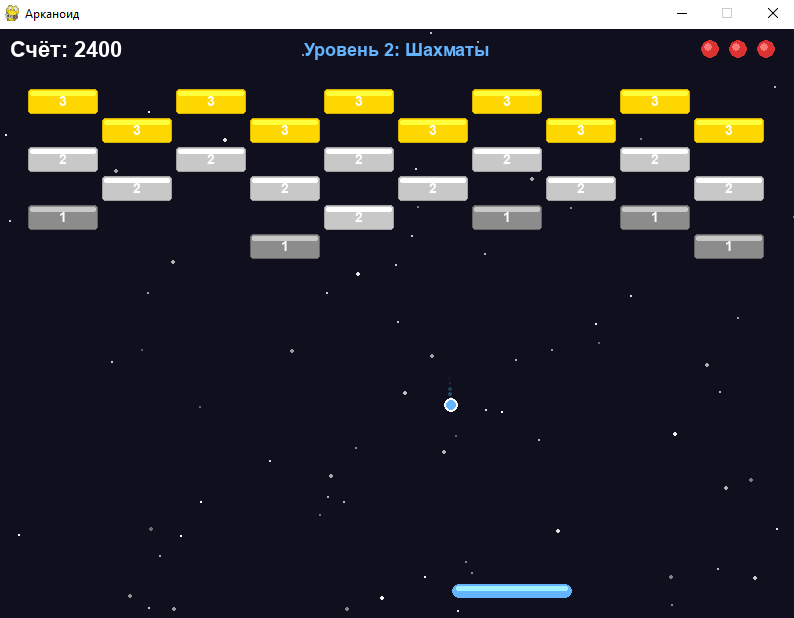
Task: Click the rightmost silver 2 brick in fourth row
Action: (729, 188)
